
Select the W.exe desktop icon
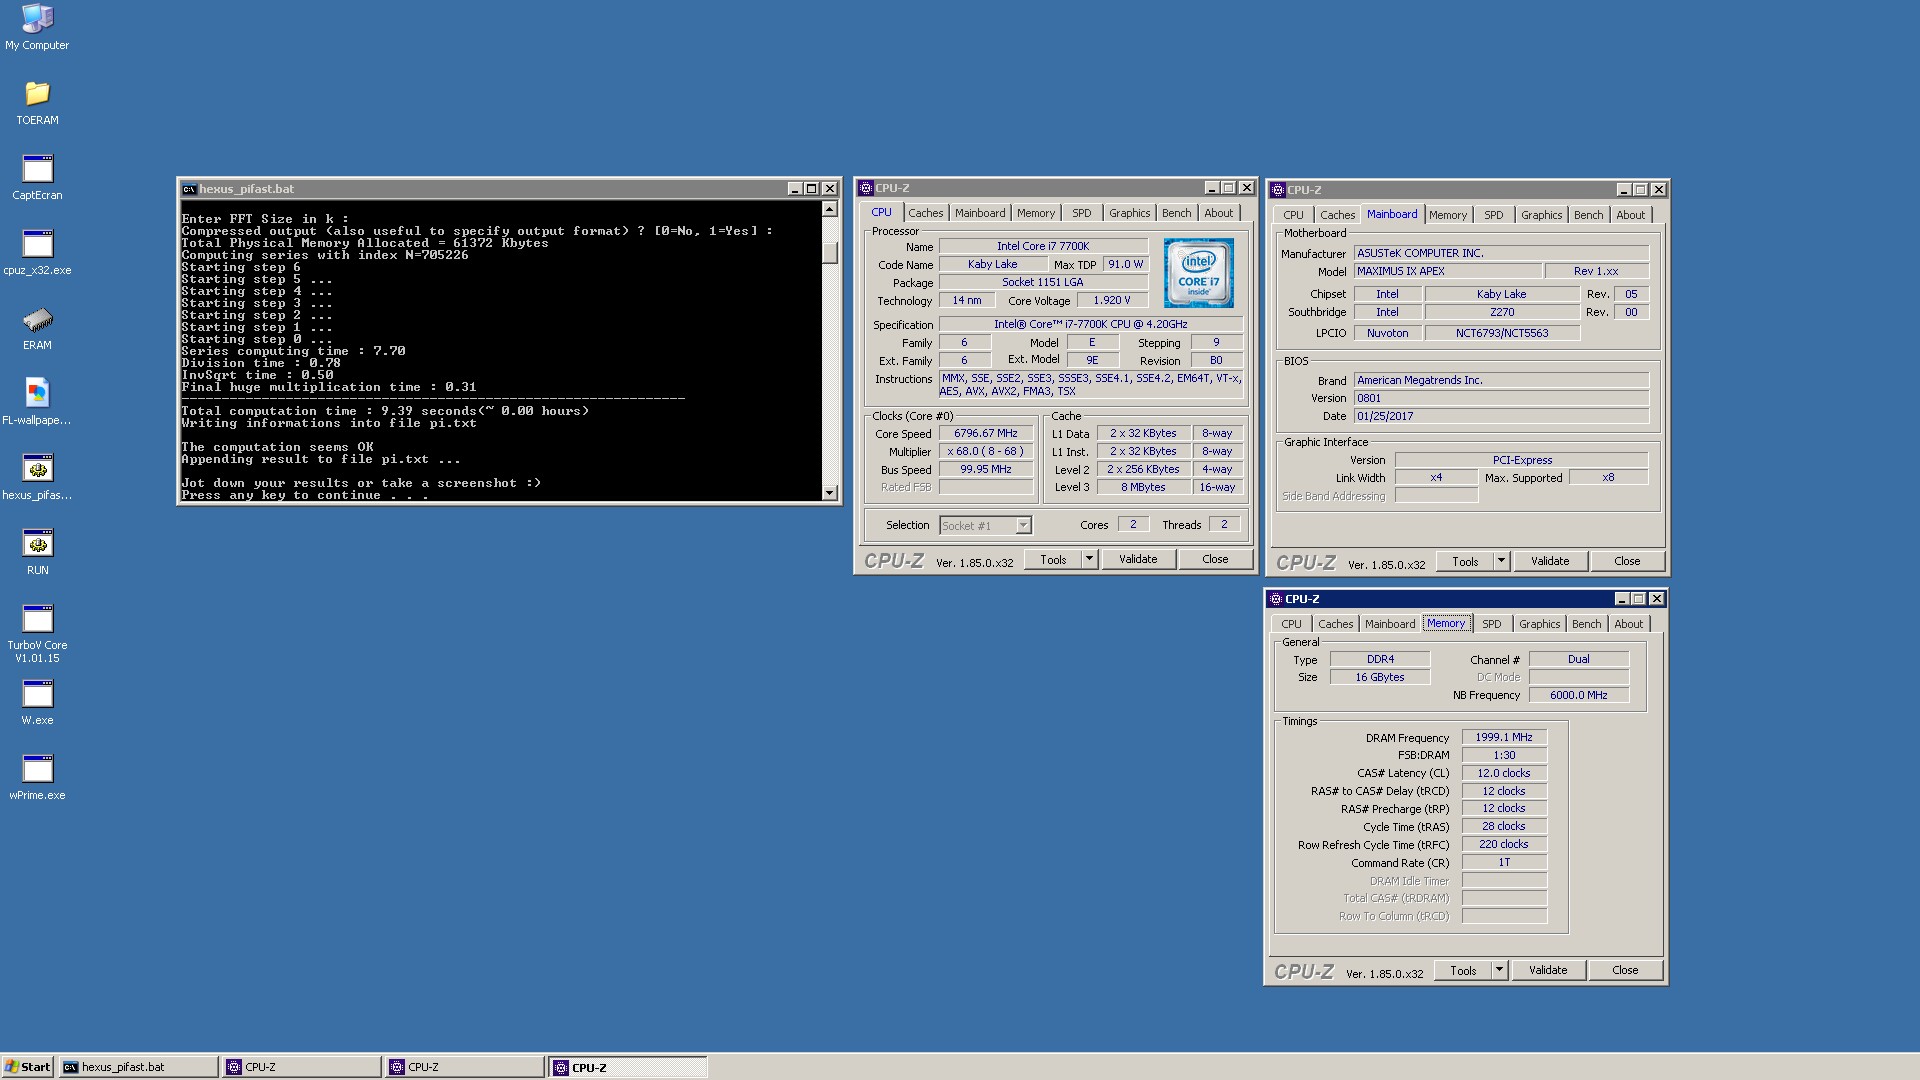tap(37, 702)
